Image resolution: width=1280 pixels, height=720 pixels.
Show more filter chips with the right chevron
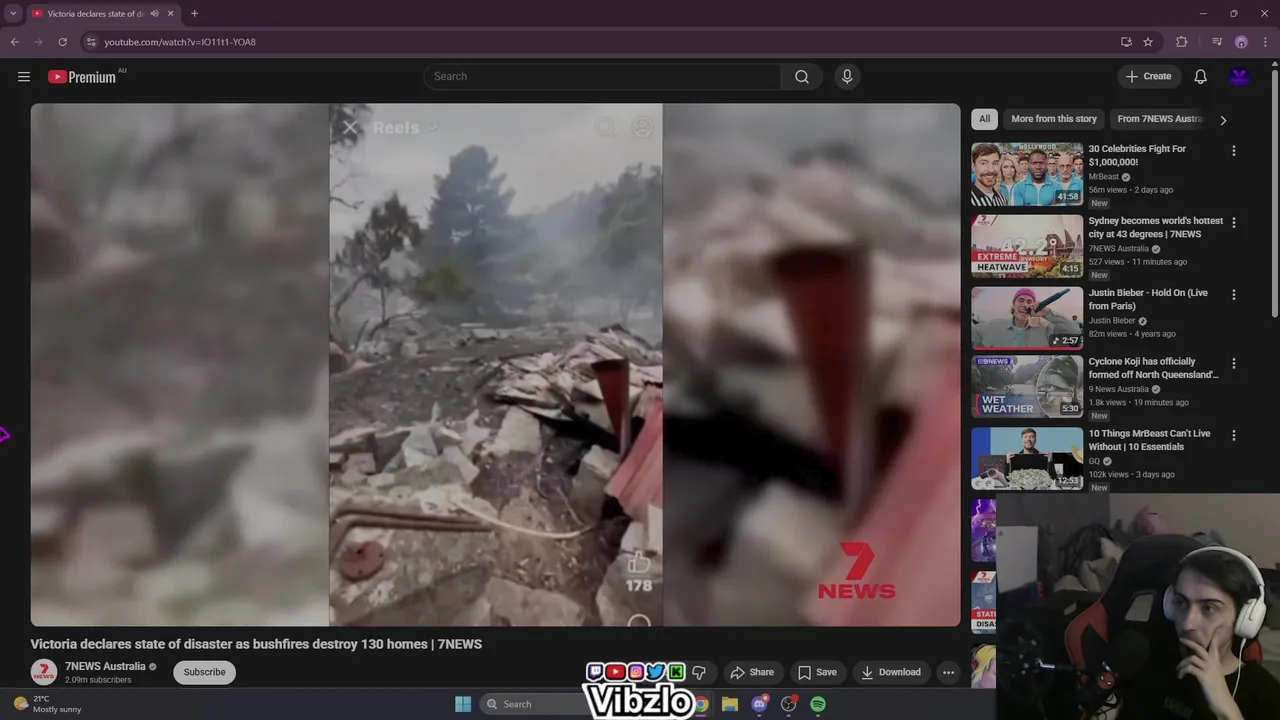pos(1222,120)
